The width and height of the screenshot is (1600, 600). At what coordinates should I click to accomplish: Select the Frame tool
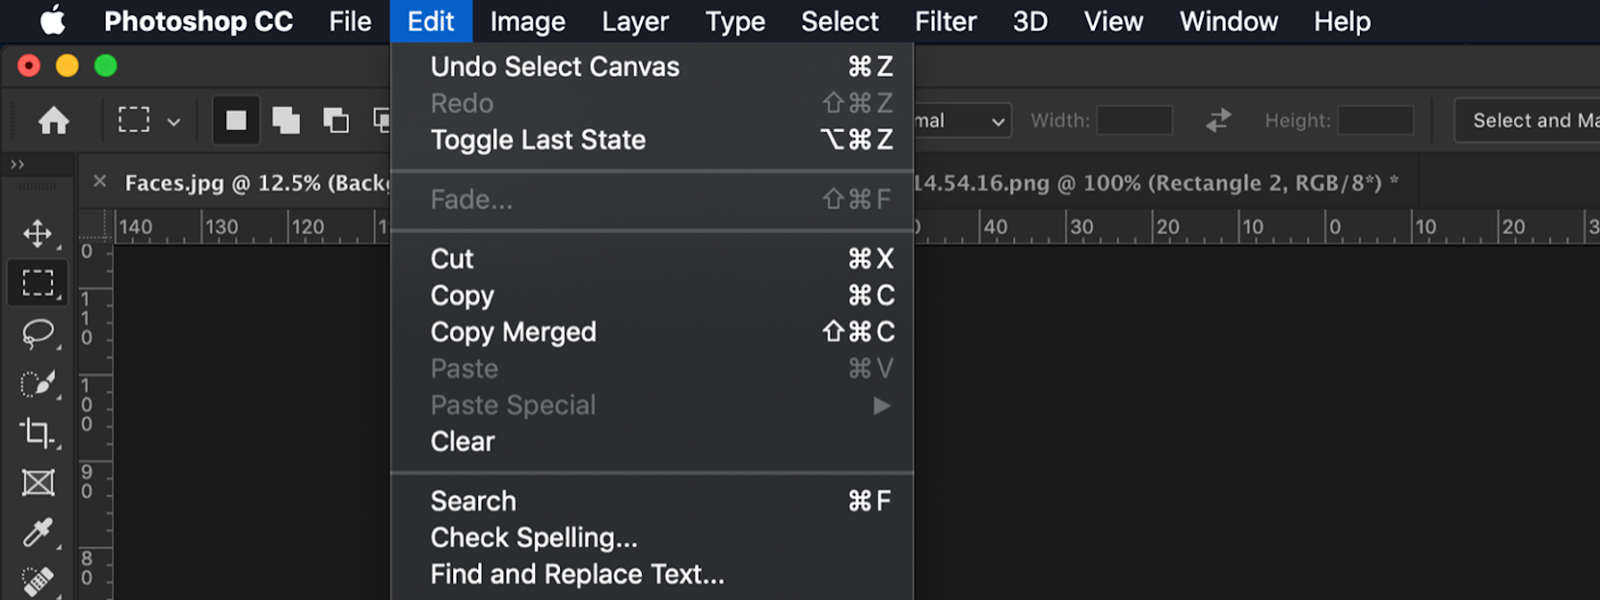coord(38,483)
